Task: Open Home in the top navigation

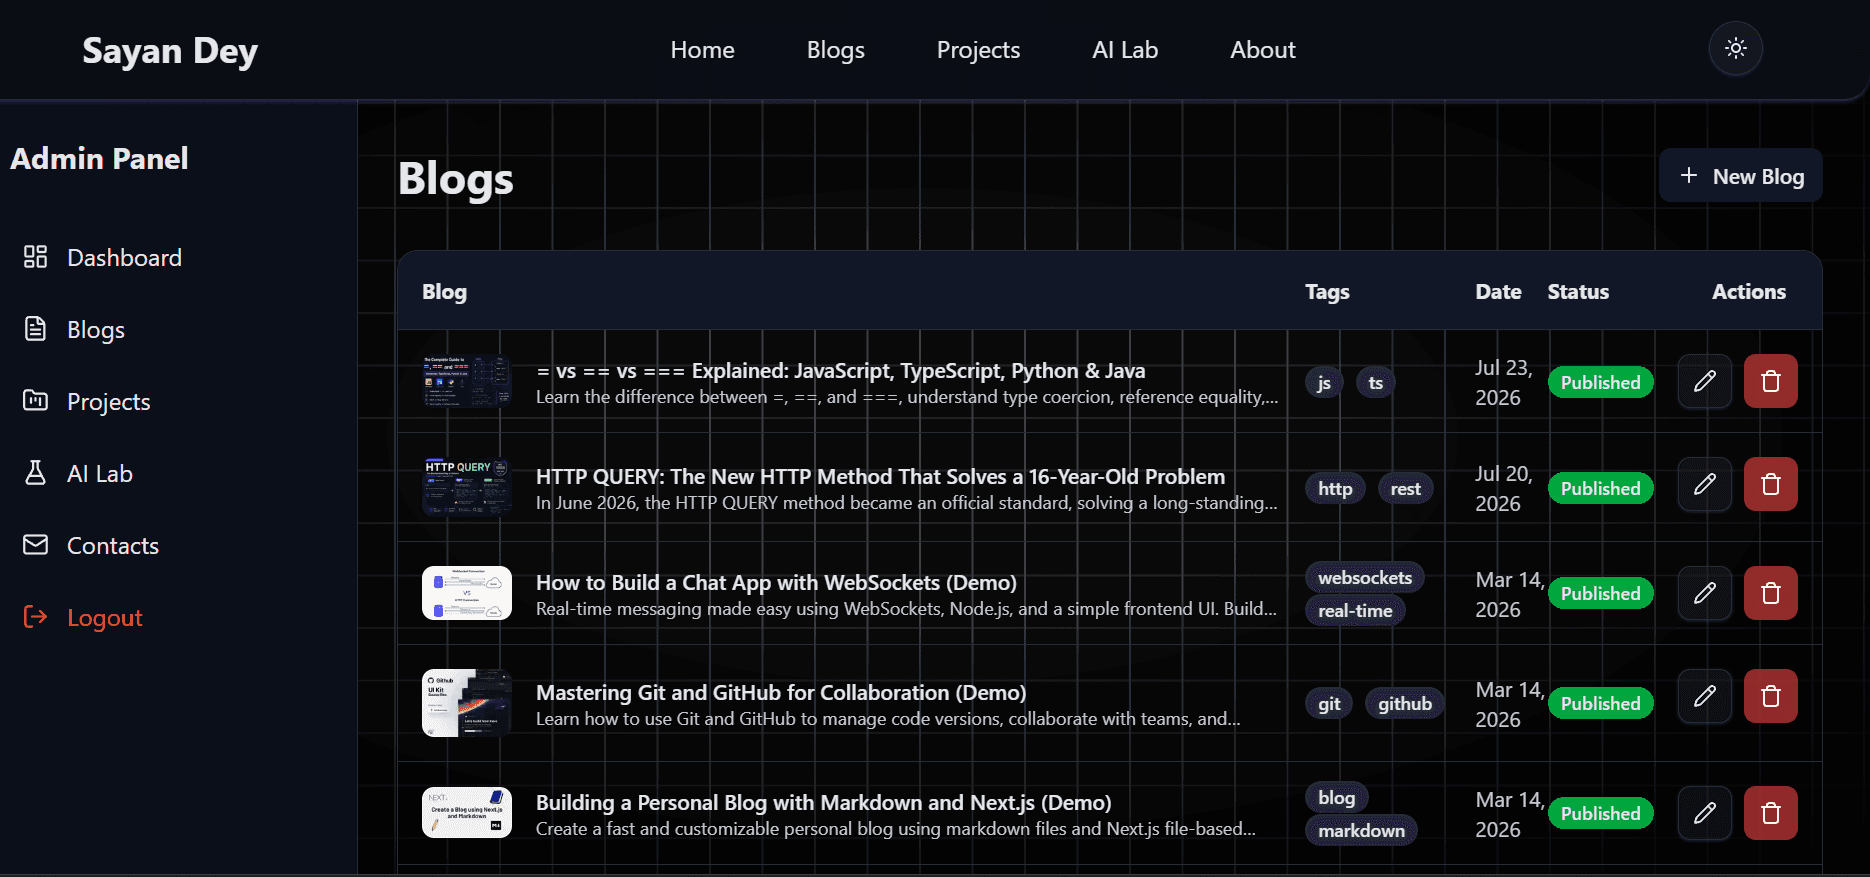Action: tap(702, 50)
